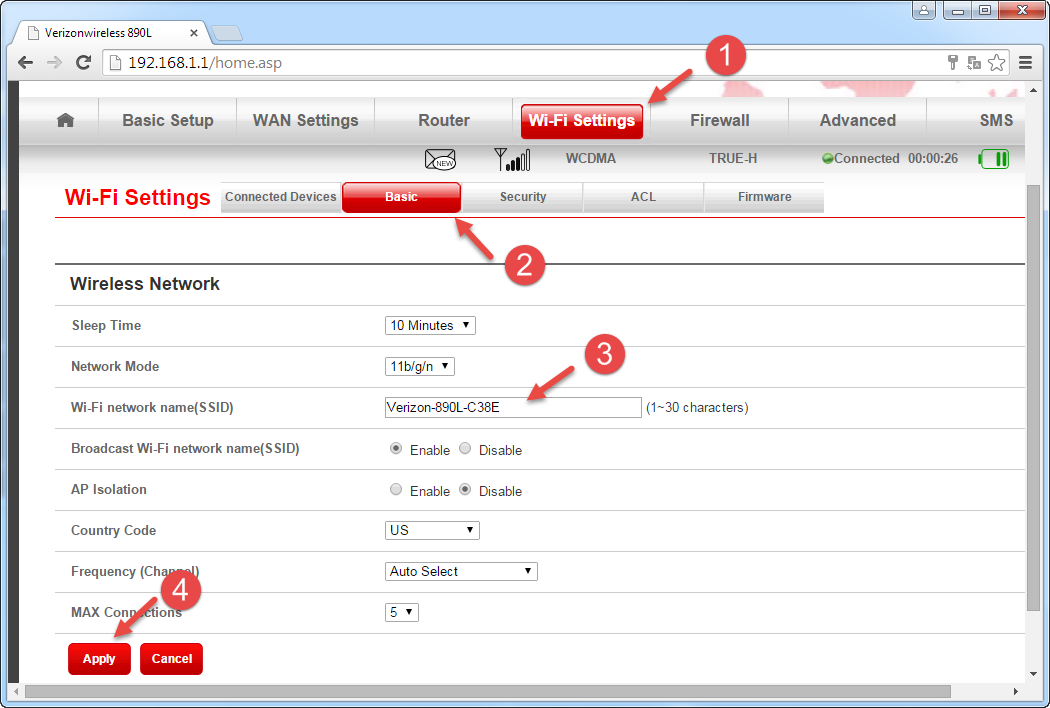This screenshot has width=1050, height=708.
Task: Click the scroll right arrow
Action: point(1016,691)
